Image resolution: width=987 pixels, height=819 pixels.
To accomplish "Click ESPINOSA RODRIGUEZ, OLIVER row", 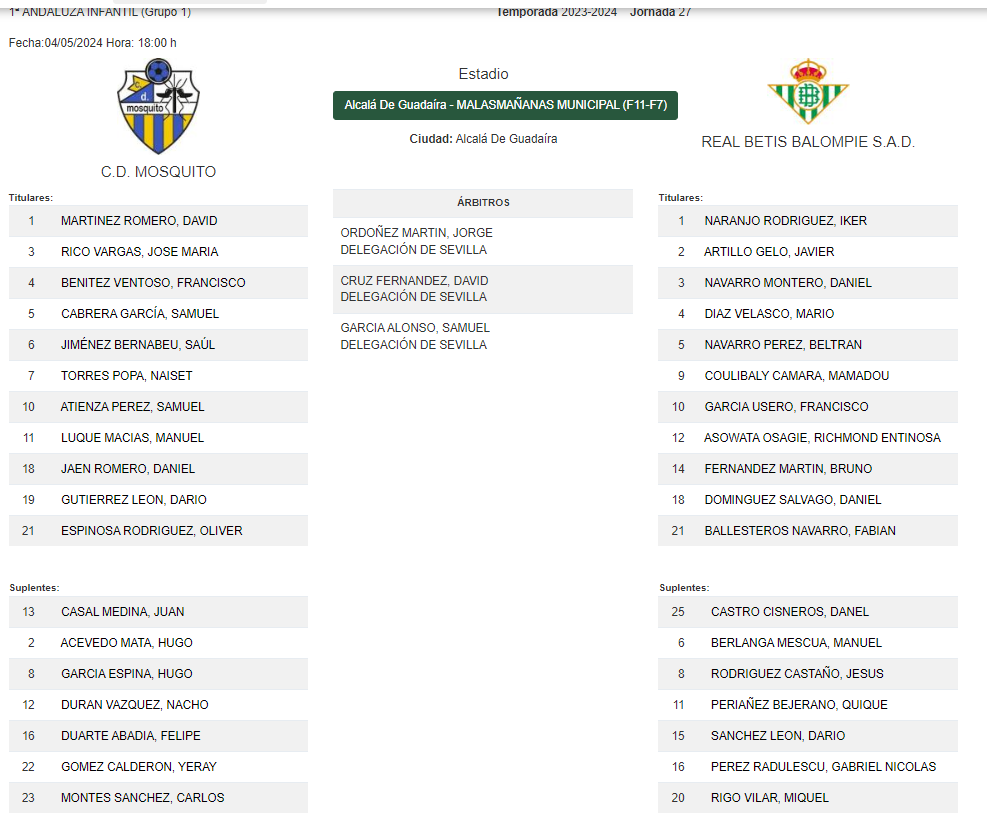I will tap(151, 531).
